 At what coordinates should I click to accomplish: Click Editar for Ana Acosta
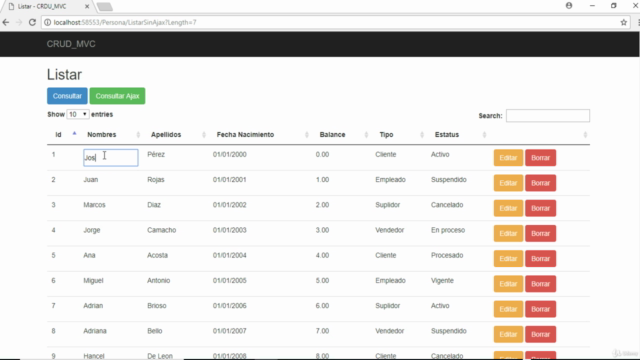(508, 259)
